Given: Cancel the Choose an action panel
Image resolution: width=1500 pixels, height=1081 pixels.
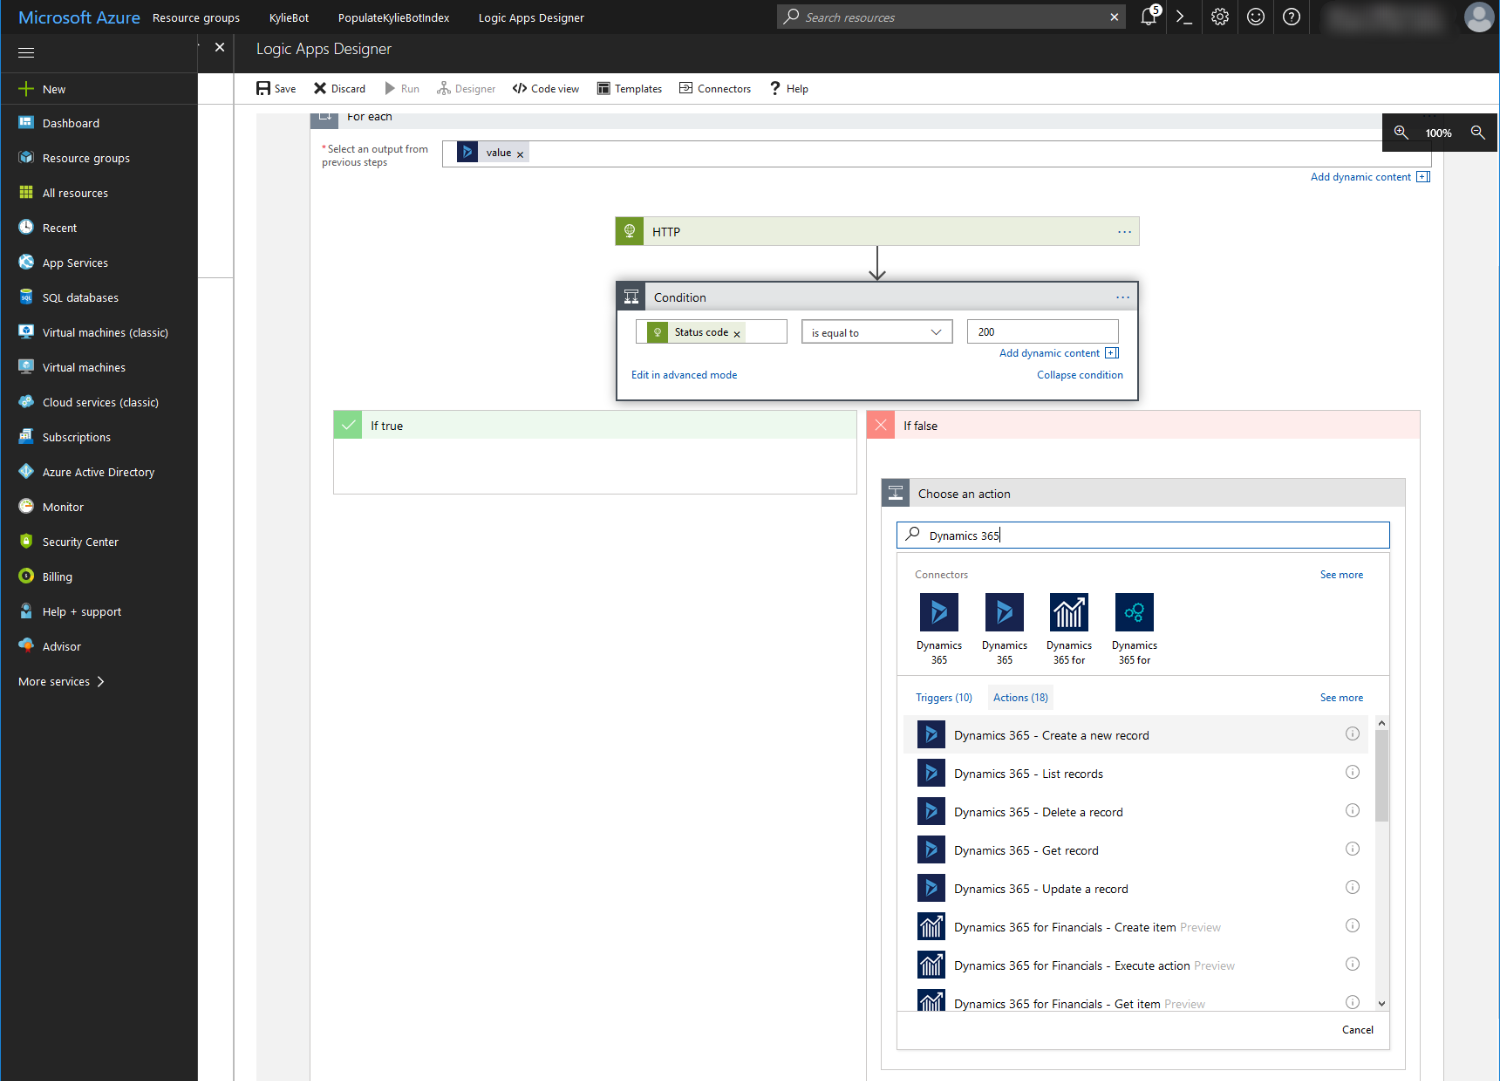Looking at the screenshot, I should [1358, 1030].
